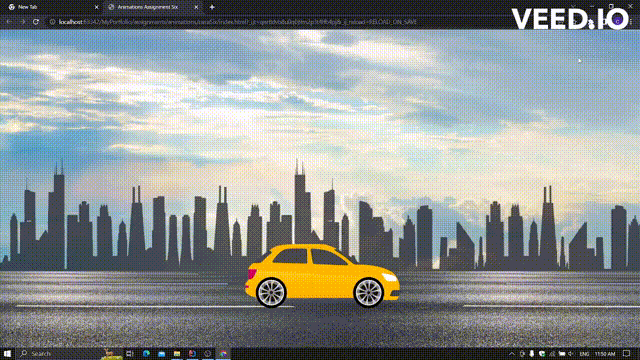Viewport: 640px width, 360px height.
Task: View site information icon beside localhost
Action: tap(52, 22)
